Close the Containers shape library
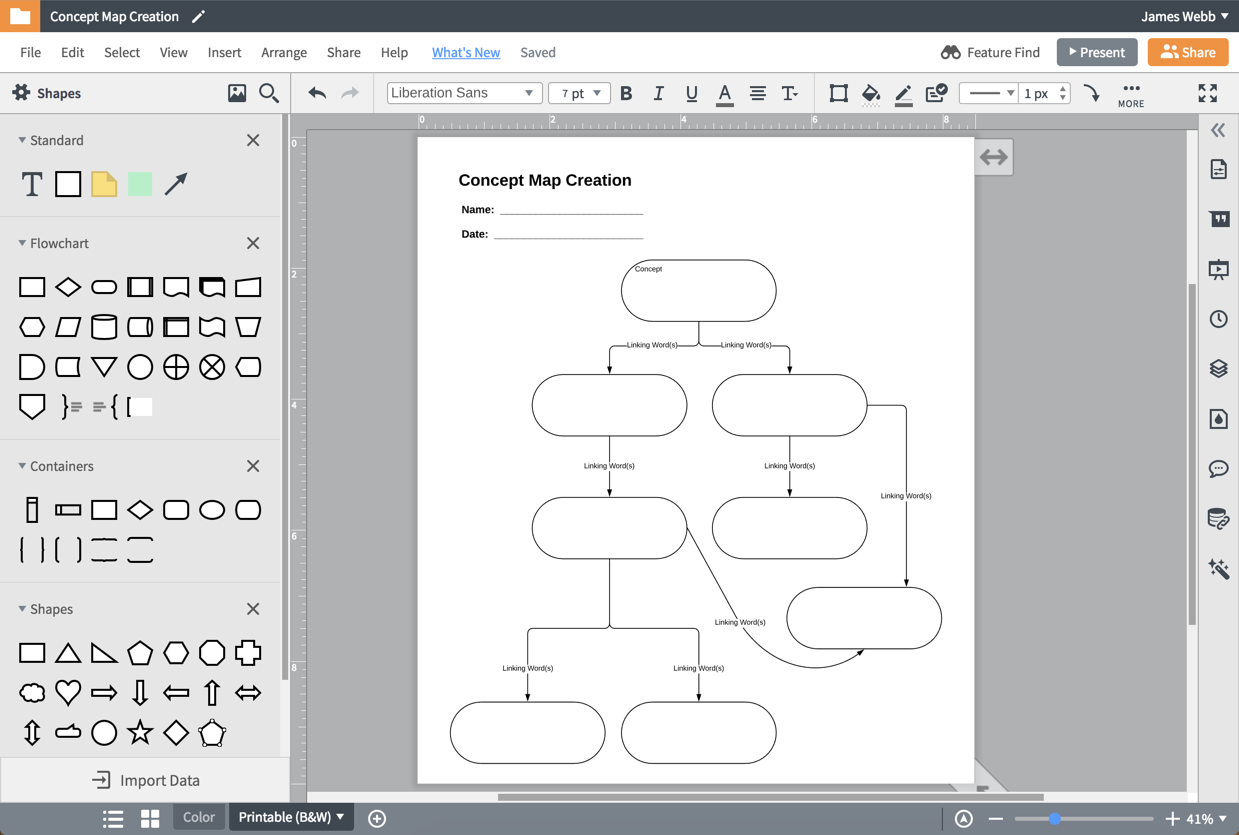The height and width of the screenshot is (835, 1239). point(253,466)
